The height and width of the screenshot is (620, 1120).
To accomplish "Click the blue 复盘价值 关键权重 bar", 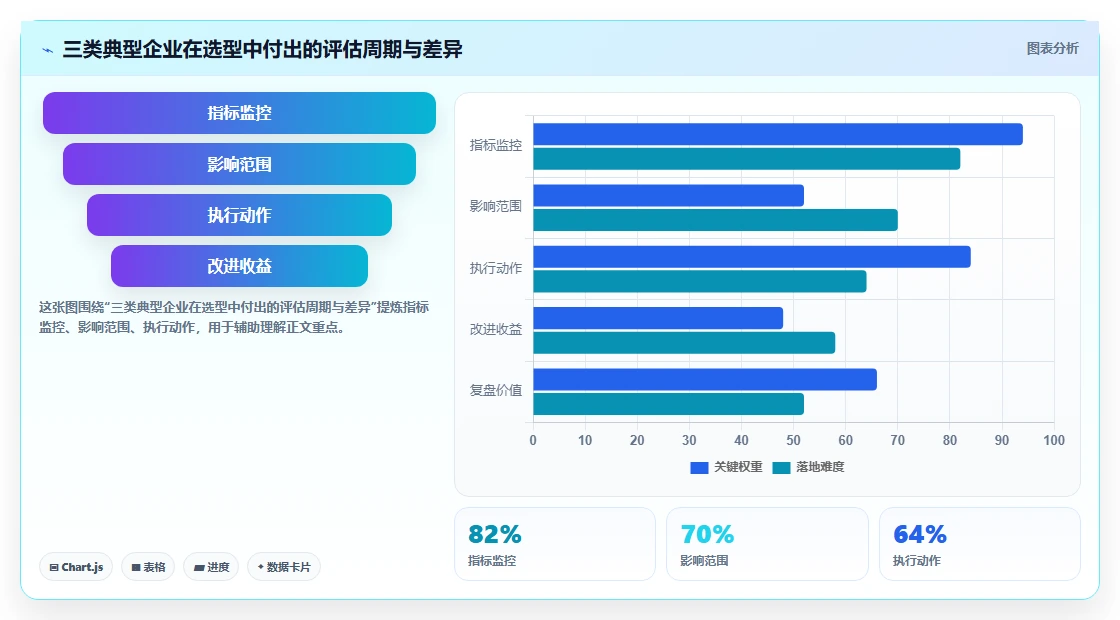I will (705, 379).
